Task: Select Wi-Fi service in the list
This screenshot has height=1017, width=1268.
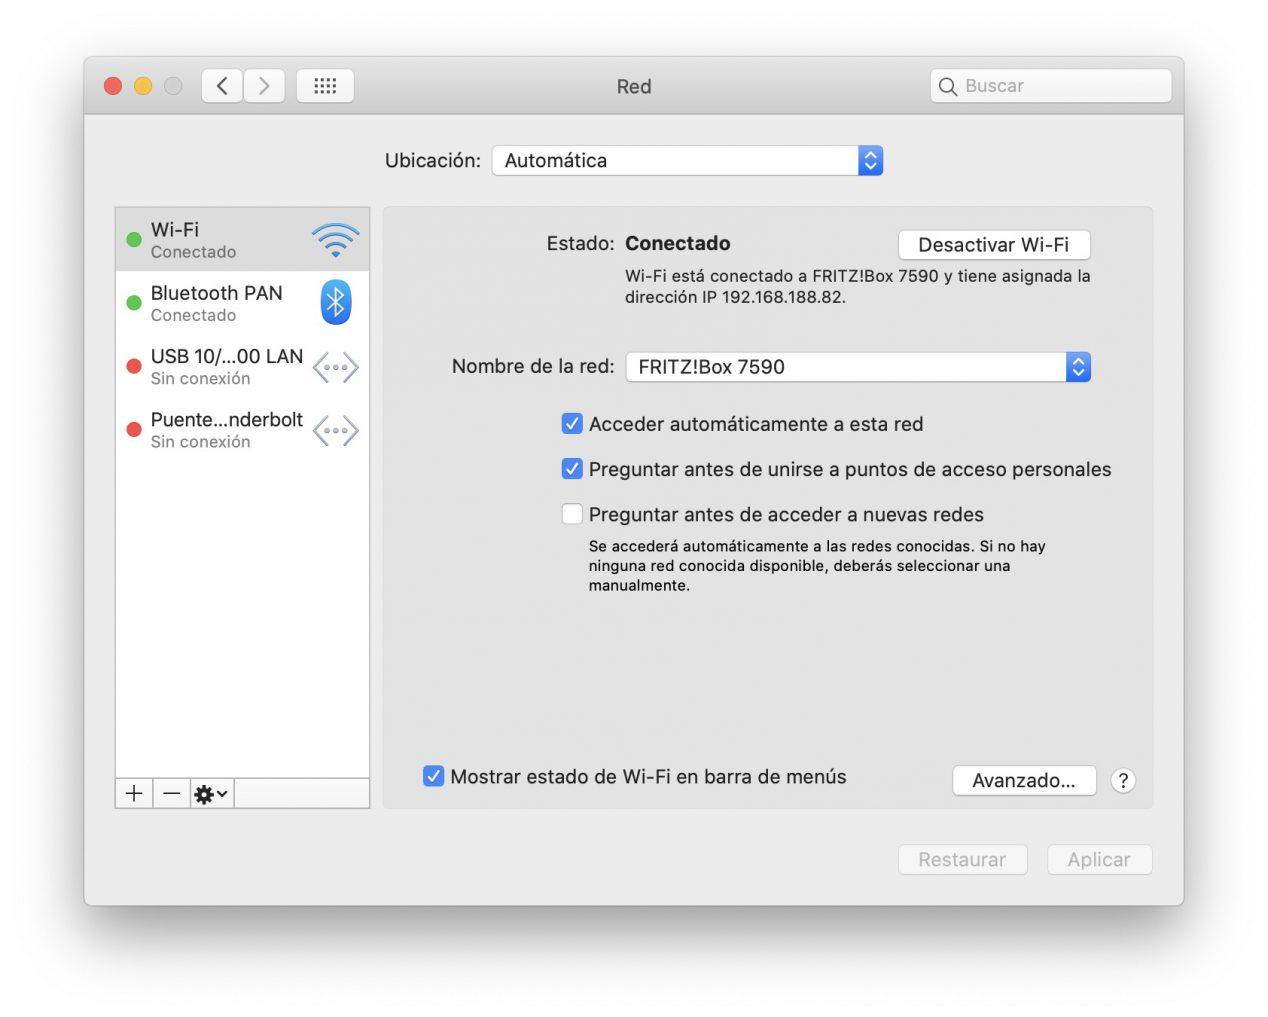Action: (x=242, y=240)
